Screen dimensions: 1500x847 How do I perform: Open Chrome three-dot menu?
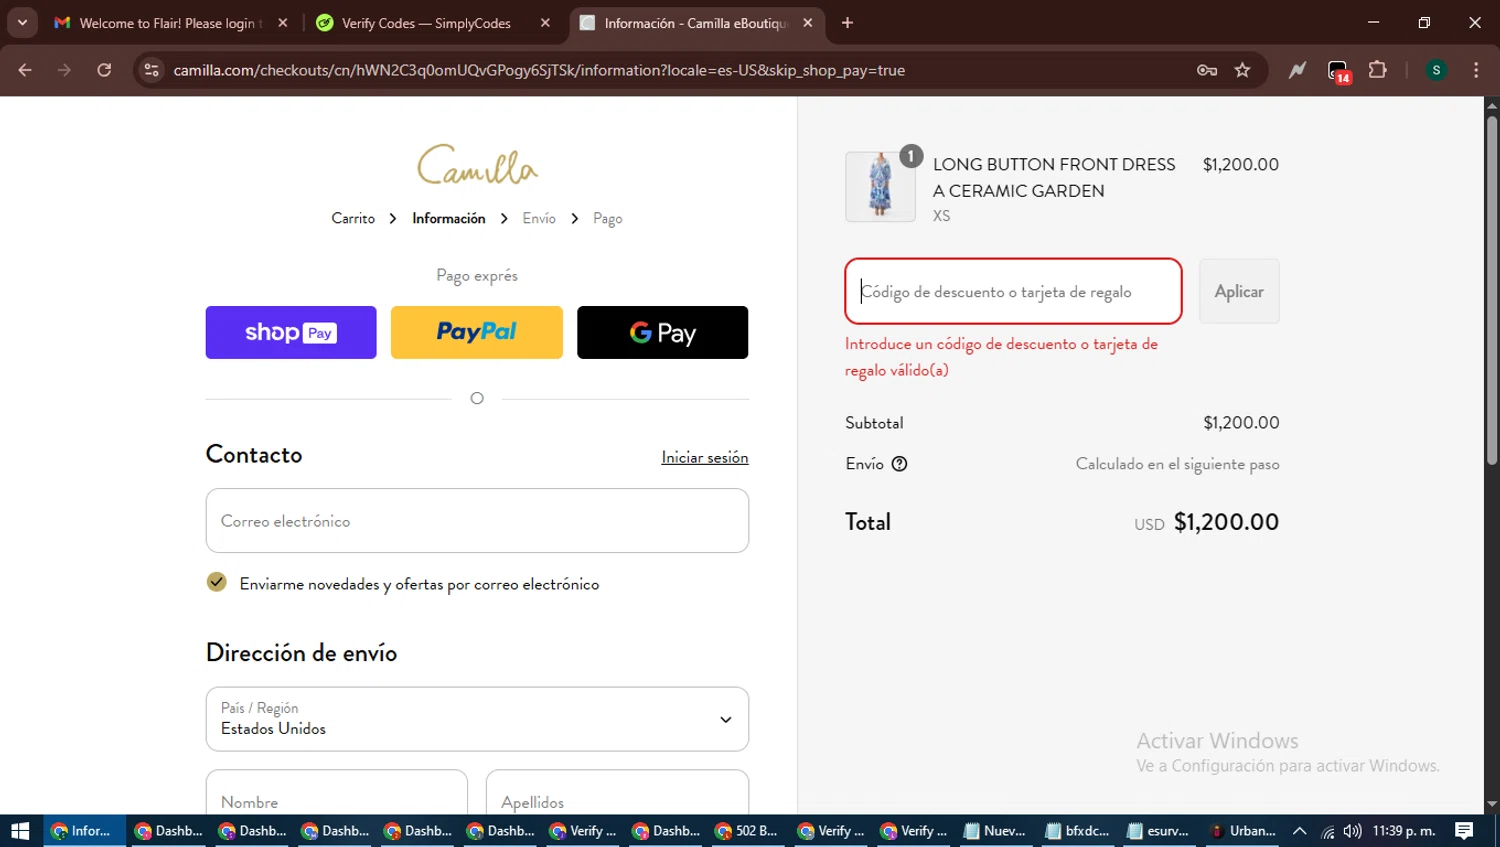pyautogui.click(x=1476, y=70)
